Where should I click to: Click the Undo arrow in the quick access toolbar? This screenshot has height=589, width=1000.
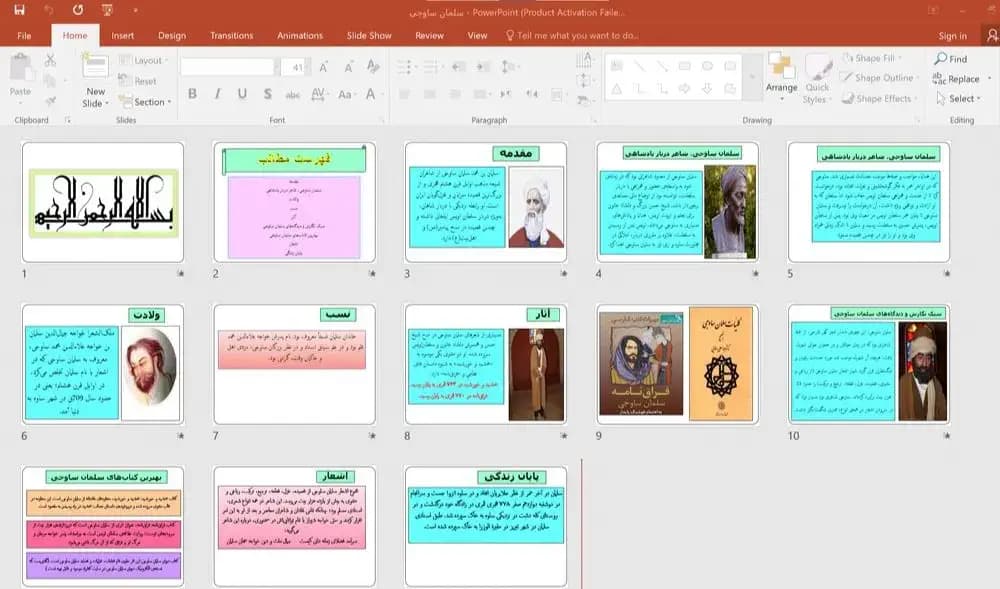[49, 10]
